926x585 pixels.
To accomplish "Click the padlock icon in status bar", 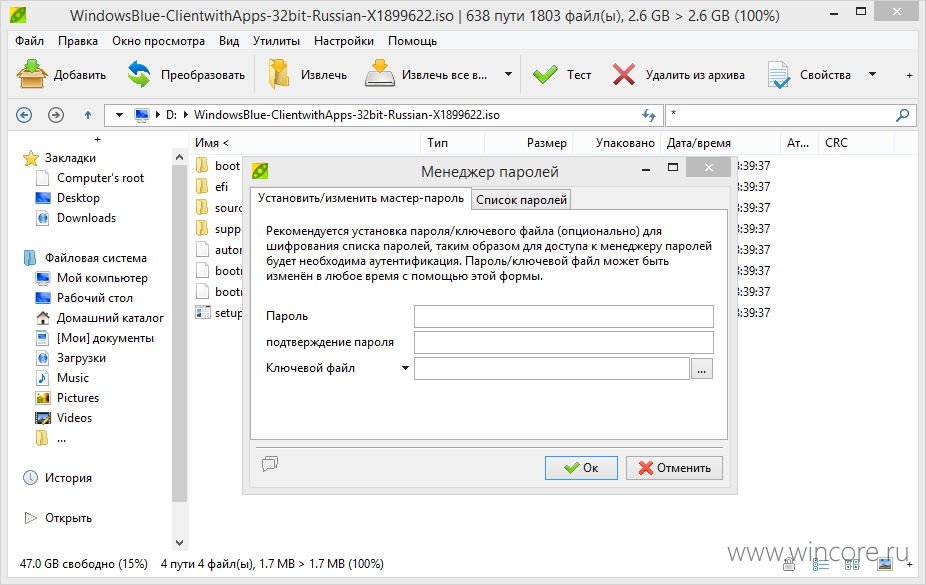I will [x=789, y=565].
